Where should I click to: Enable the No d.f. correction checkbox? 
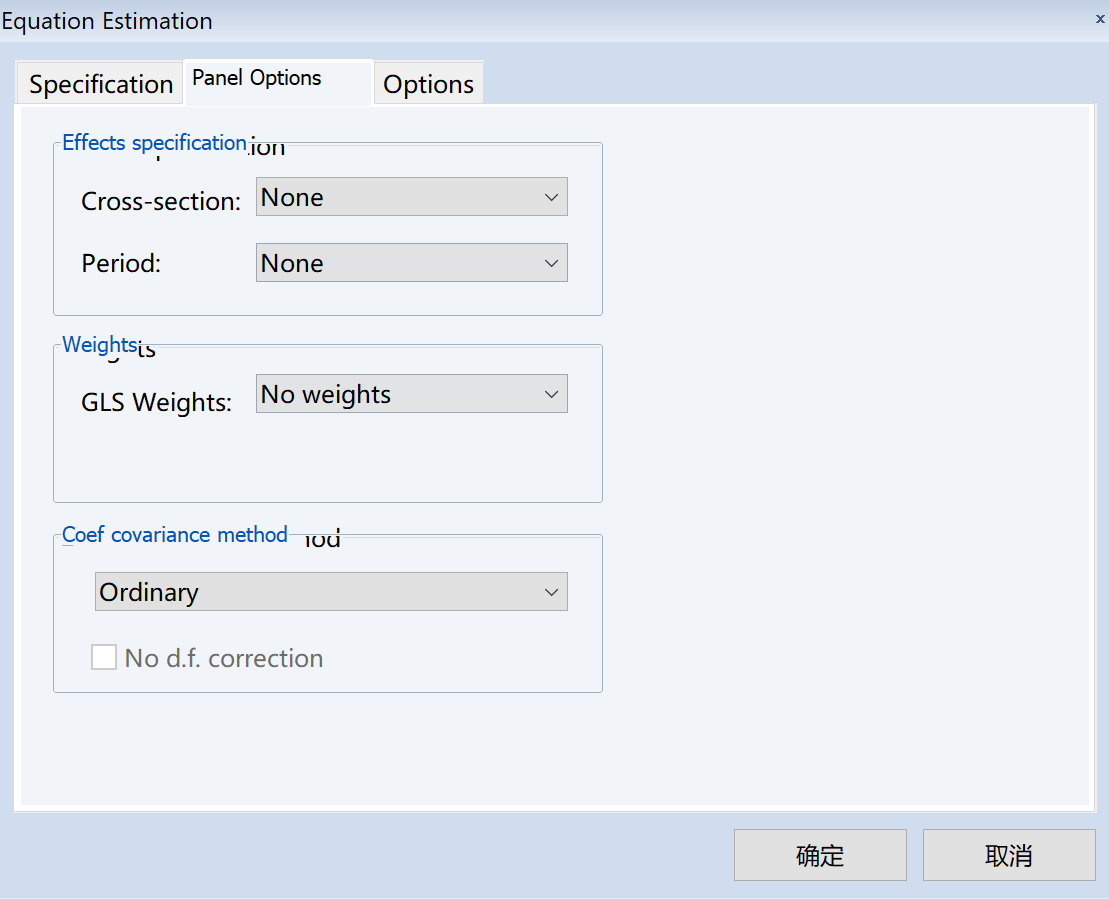coord(104,658)
